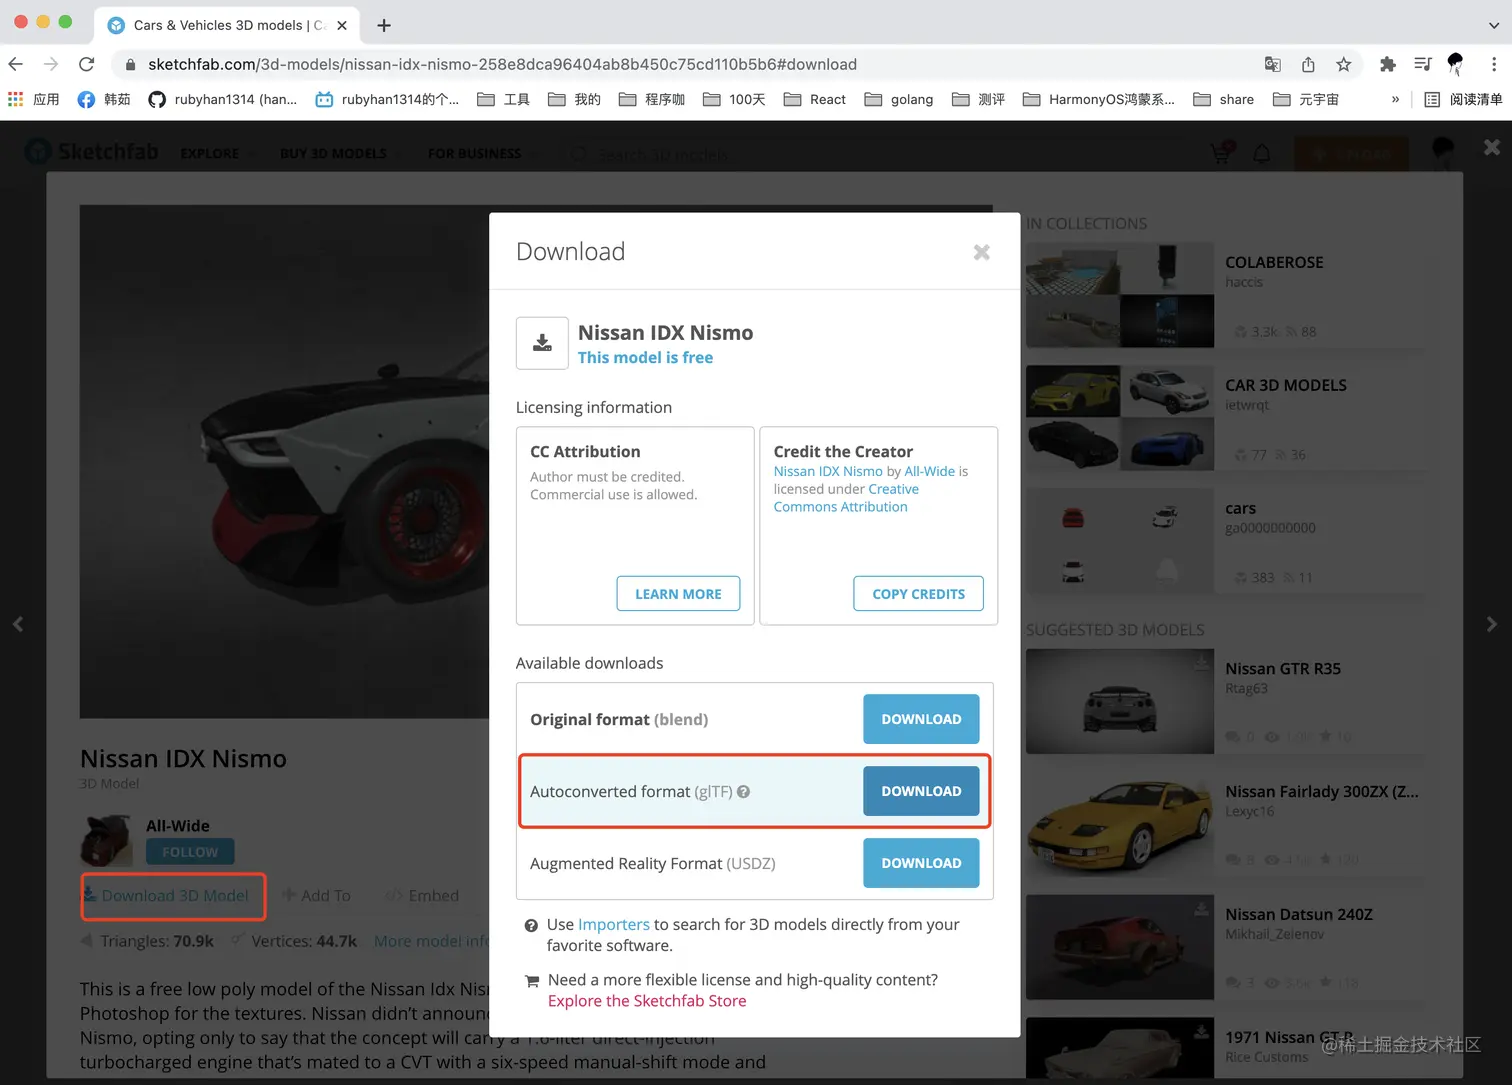Open the Creative Commons Attribution link
The height and width of the screenshot is (1085, 1512).
846,498
